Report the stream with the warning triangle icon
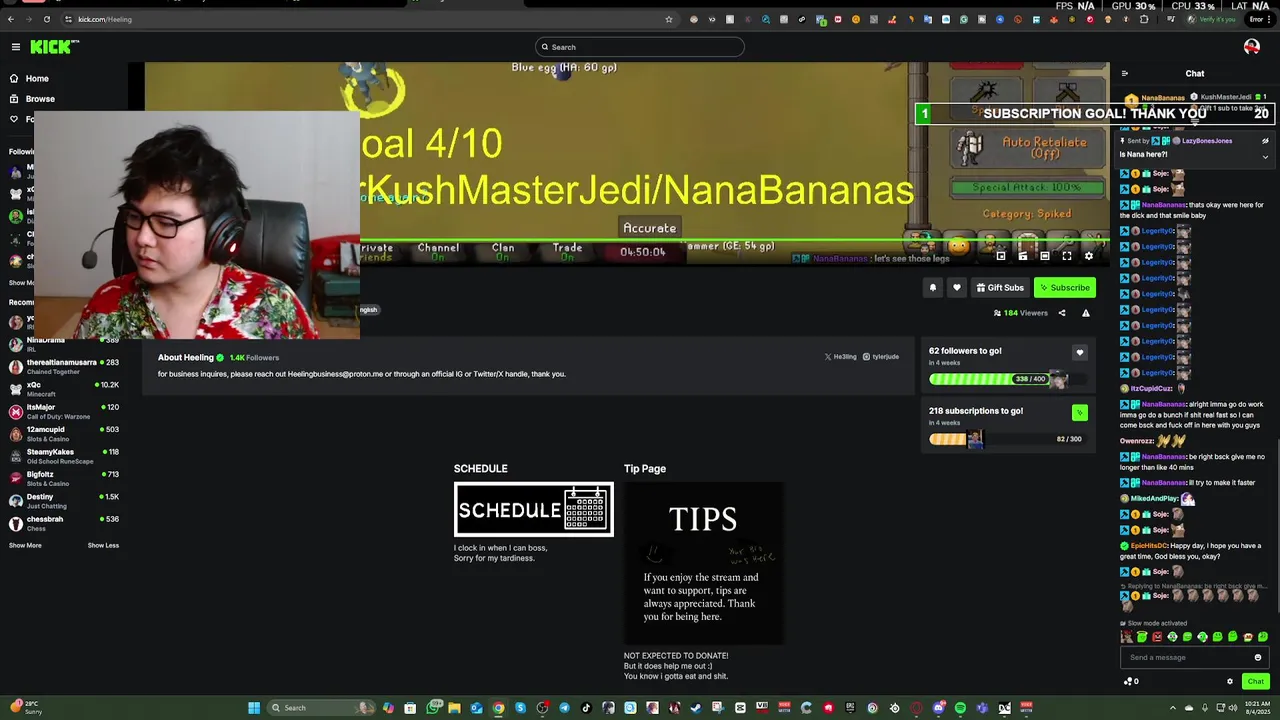 pyautogui.click(x=1086, y=313)
